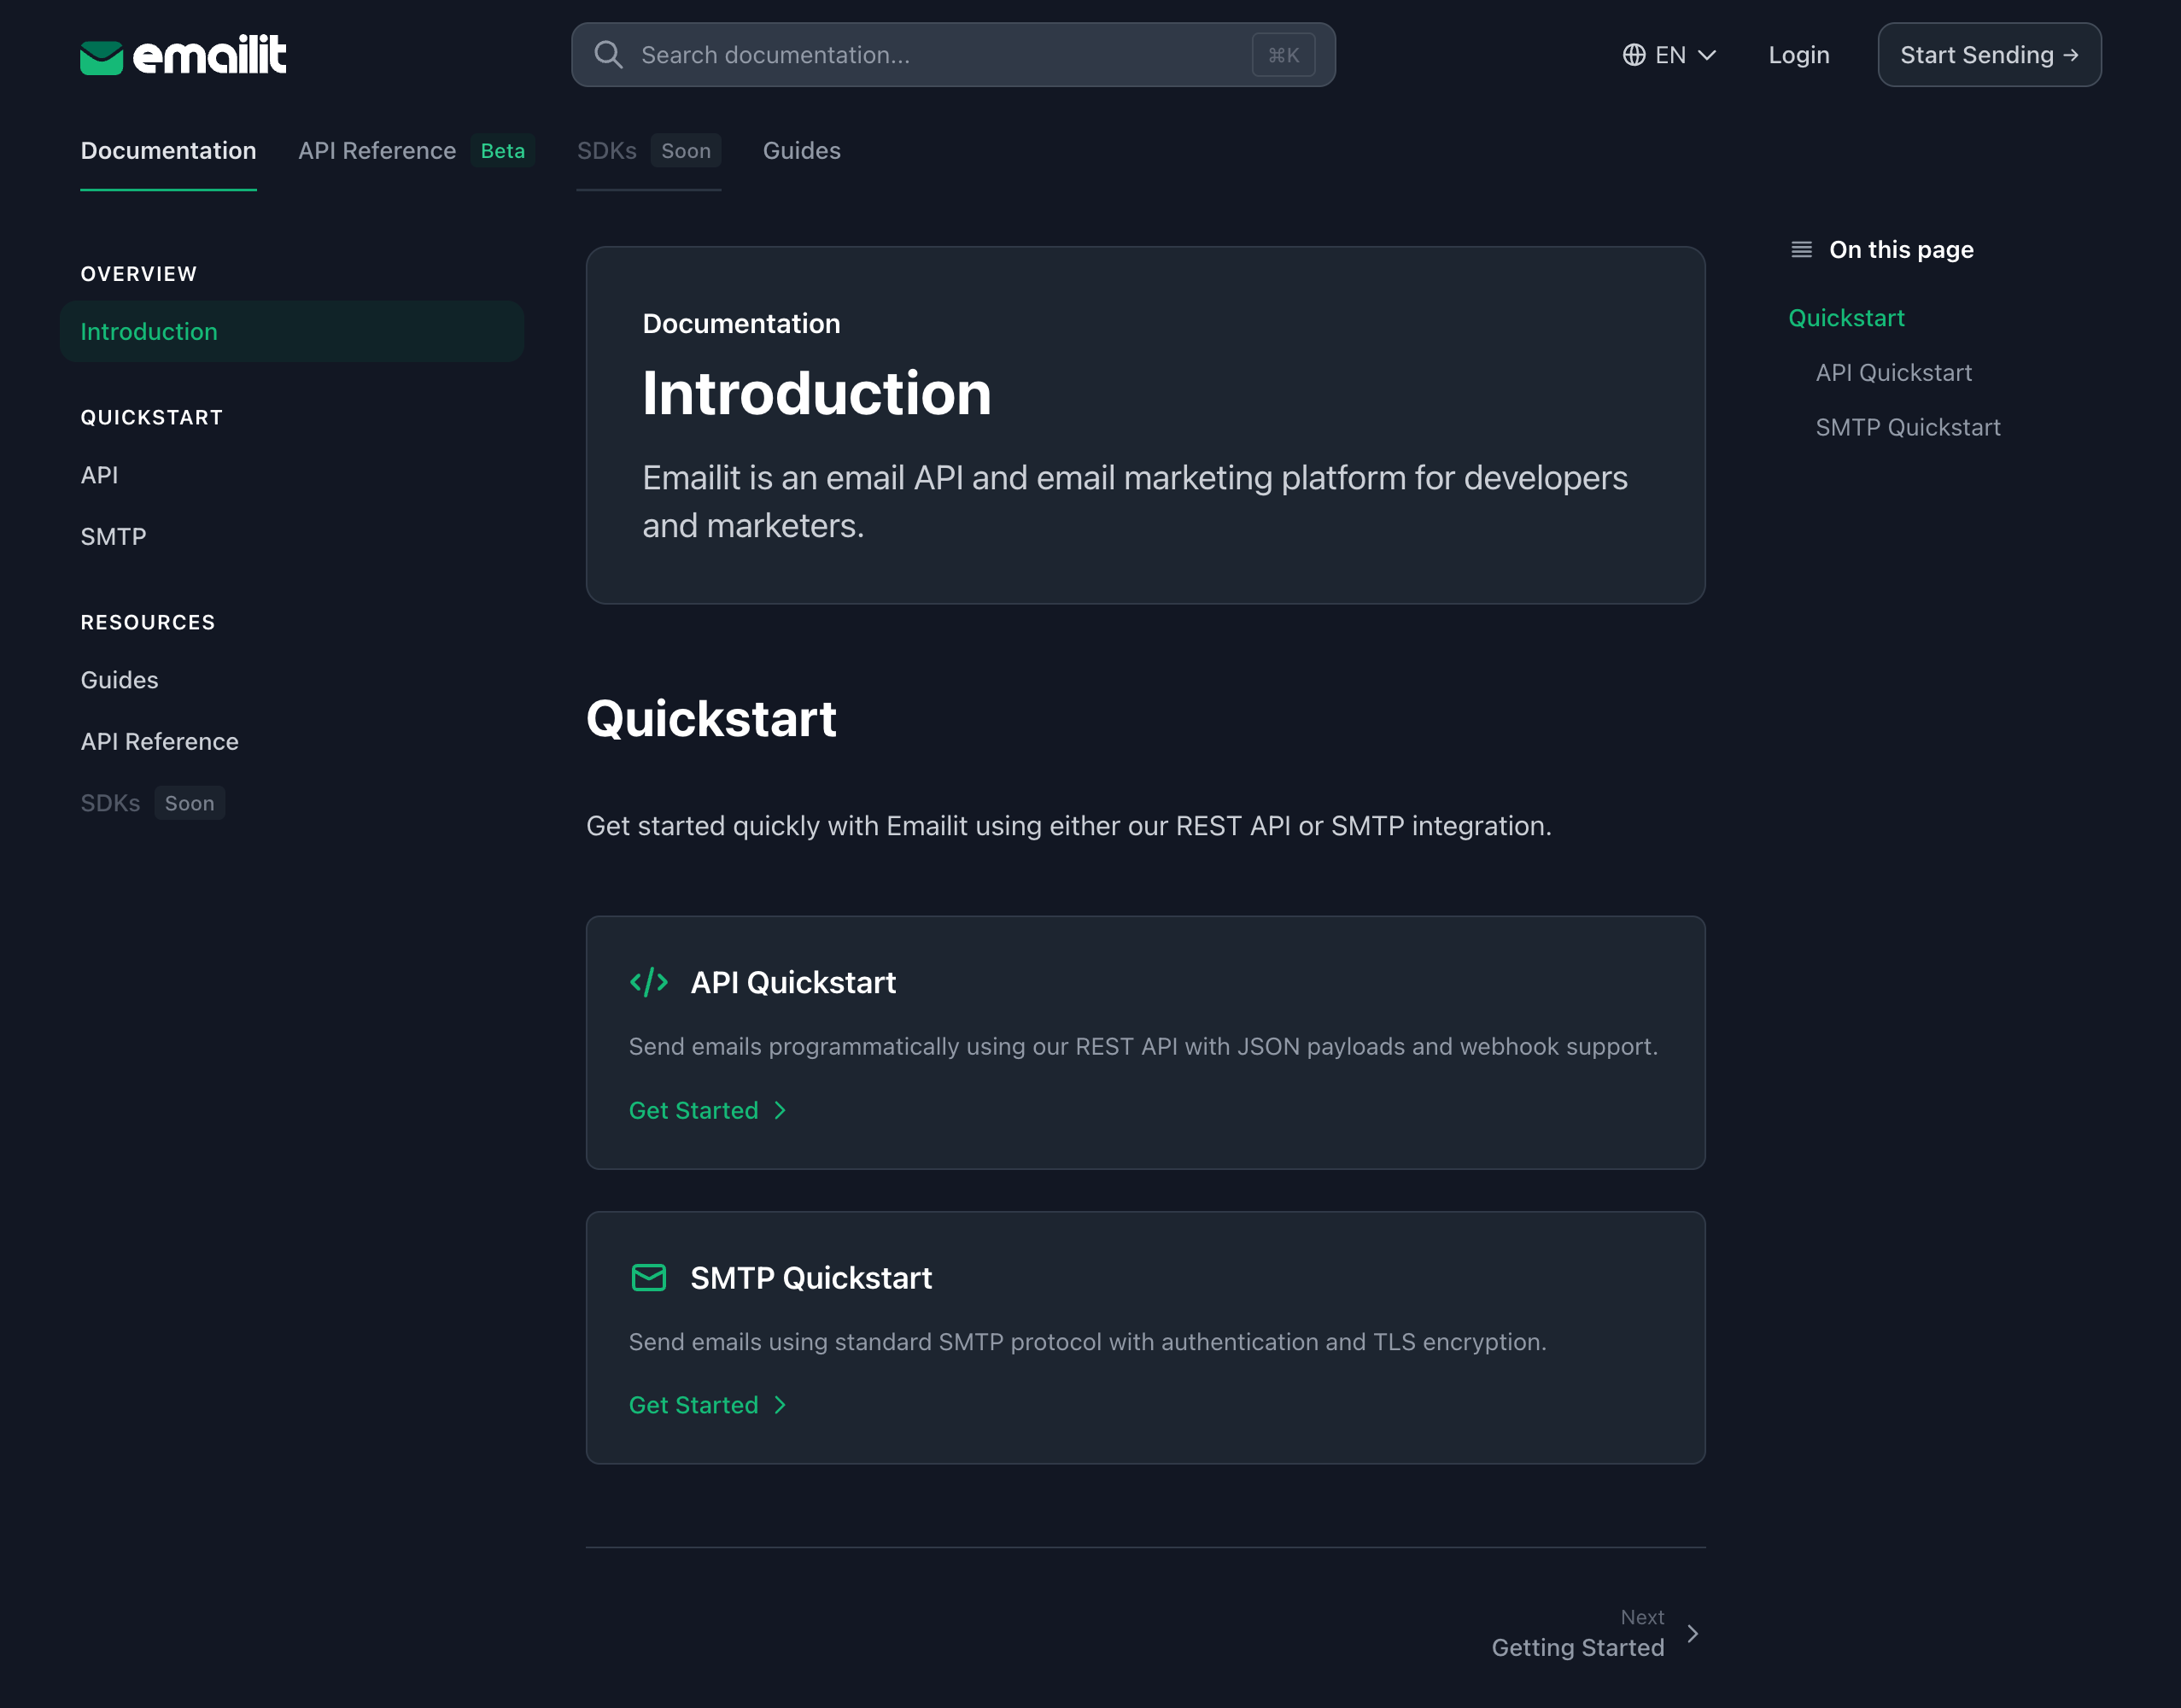This screenshot has height=1708, width=2181.
Task: Click the globe language icon
Action: pyautogui.click(x=1633, y=55)
